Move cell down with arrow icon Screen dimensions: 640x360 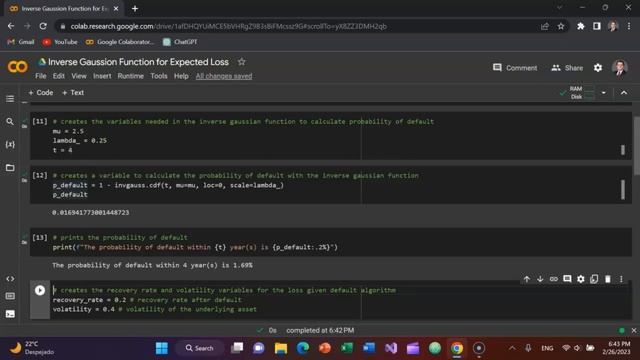540,279
